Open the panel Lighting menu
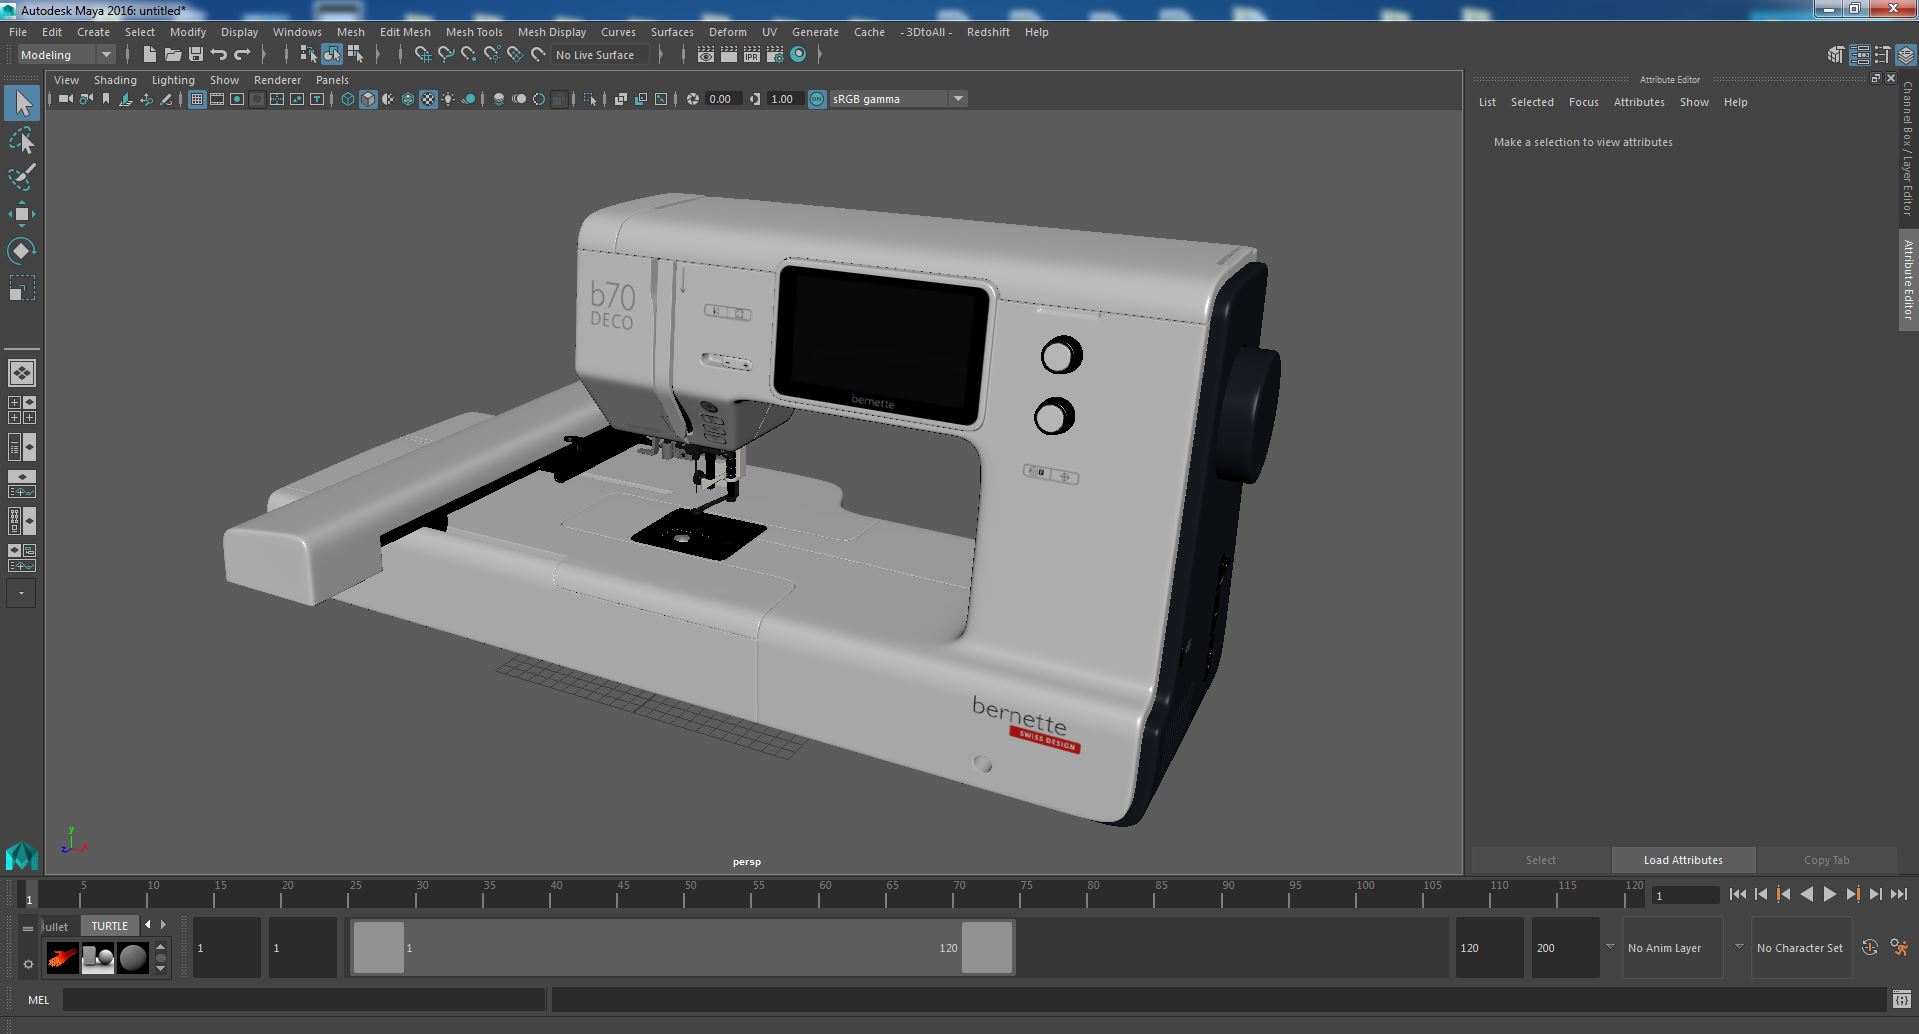 click(x=173, y=80)
